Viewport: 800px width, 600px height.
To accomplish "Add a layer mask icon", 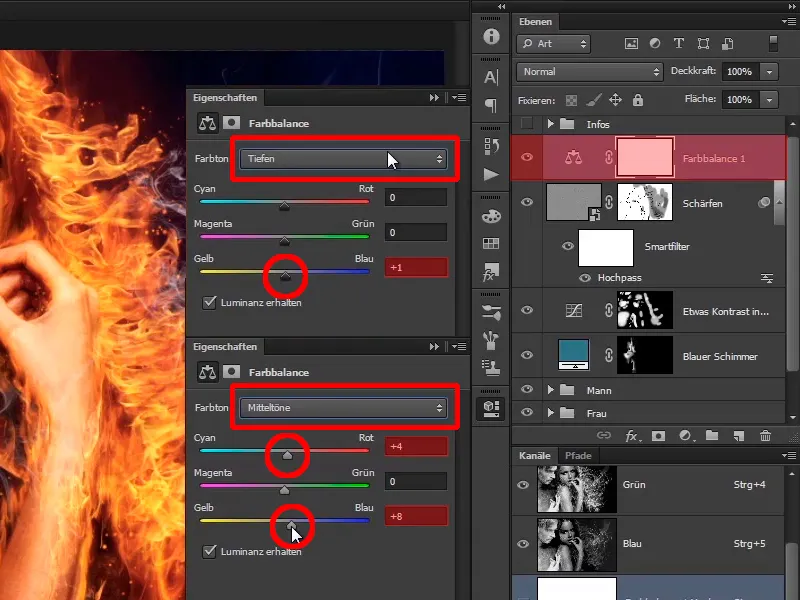I will [x=658, y=436].
